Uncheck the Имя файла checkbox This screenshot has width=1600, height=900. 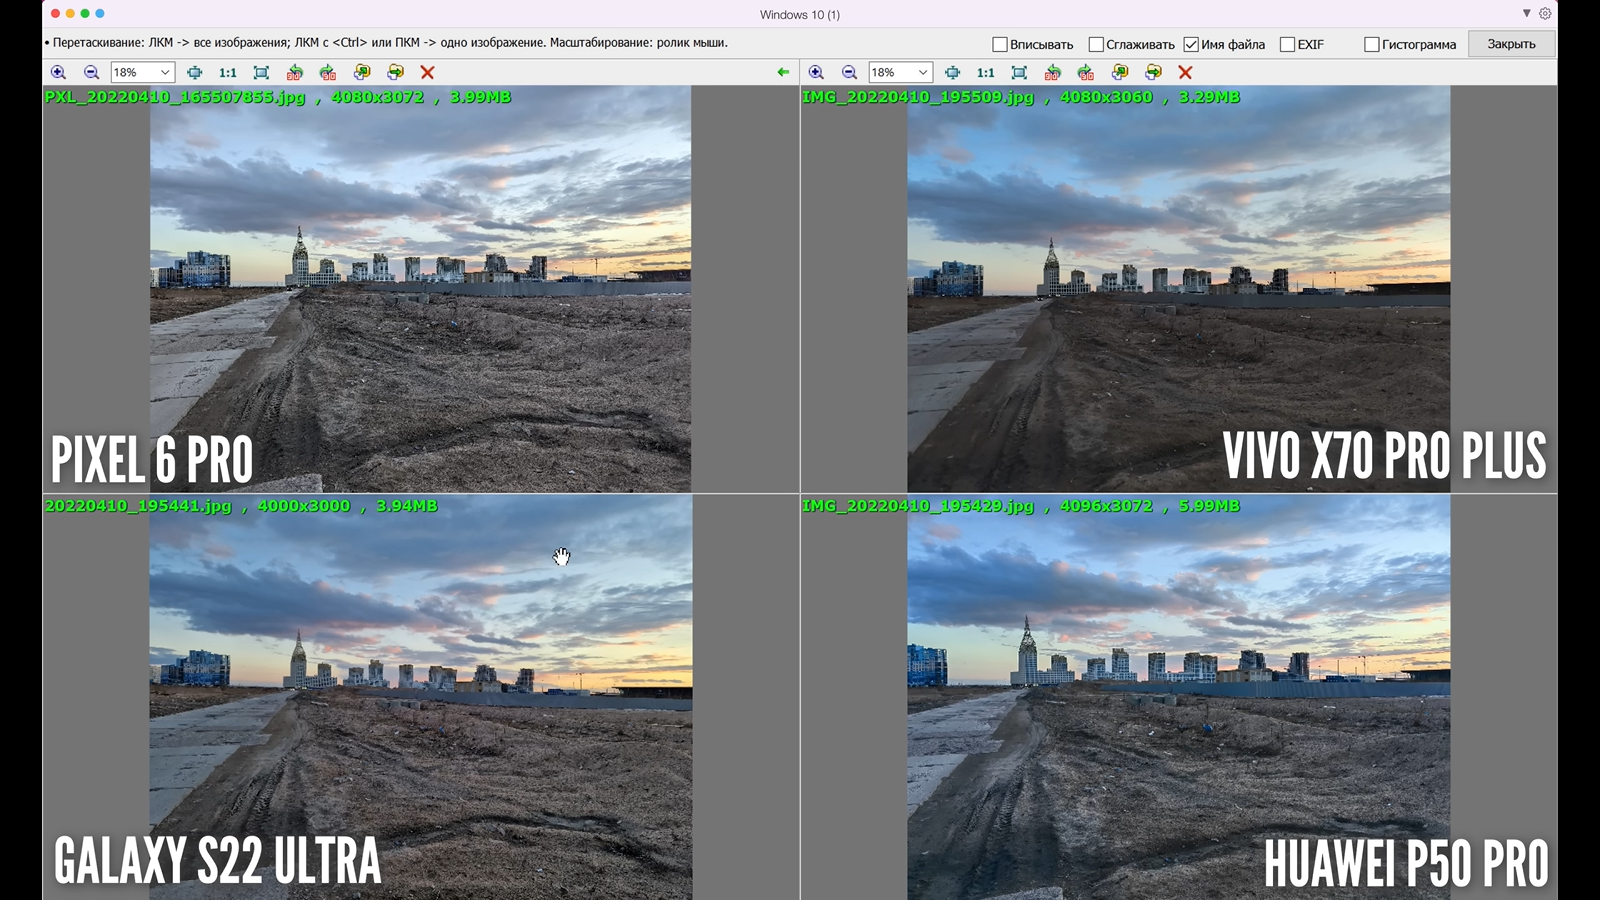1191,44
